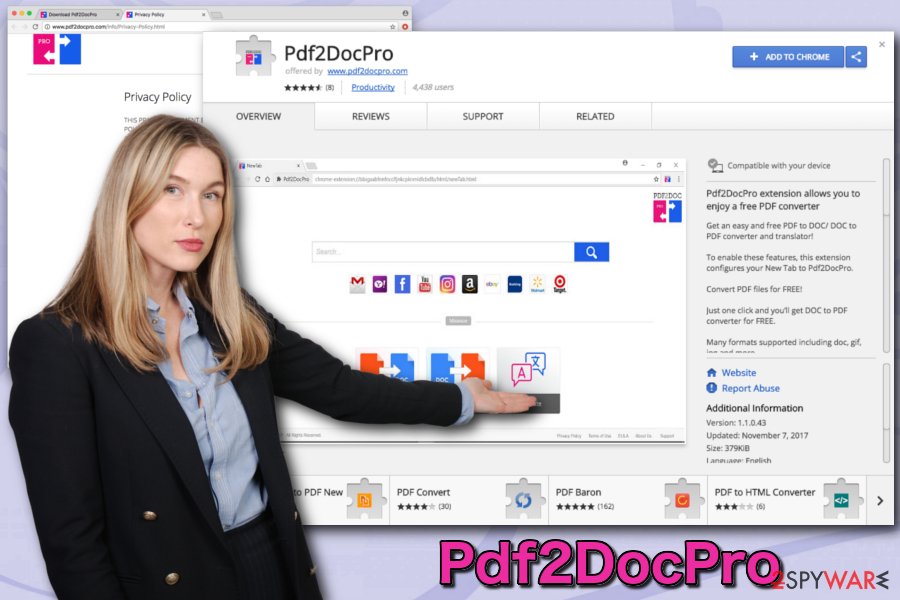
Task: Click the additional information scrollbar
Action: pos(887,412)
